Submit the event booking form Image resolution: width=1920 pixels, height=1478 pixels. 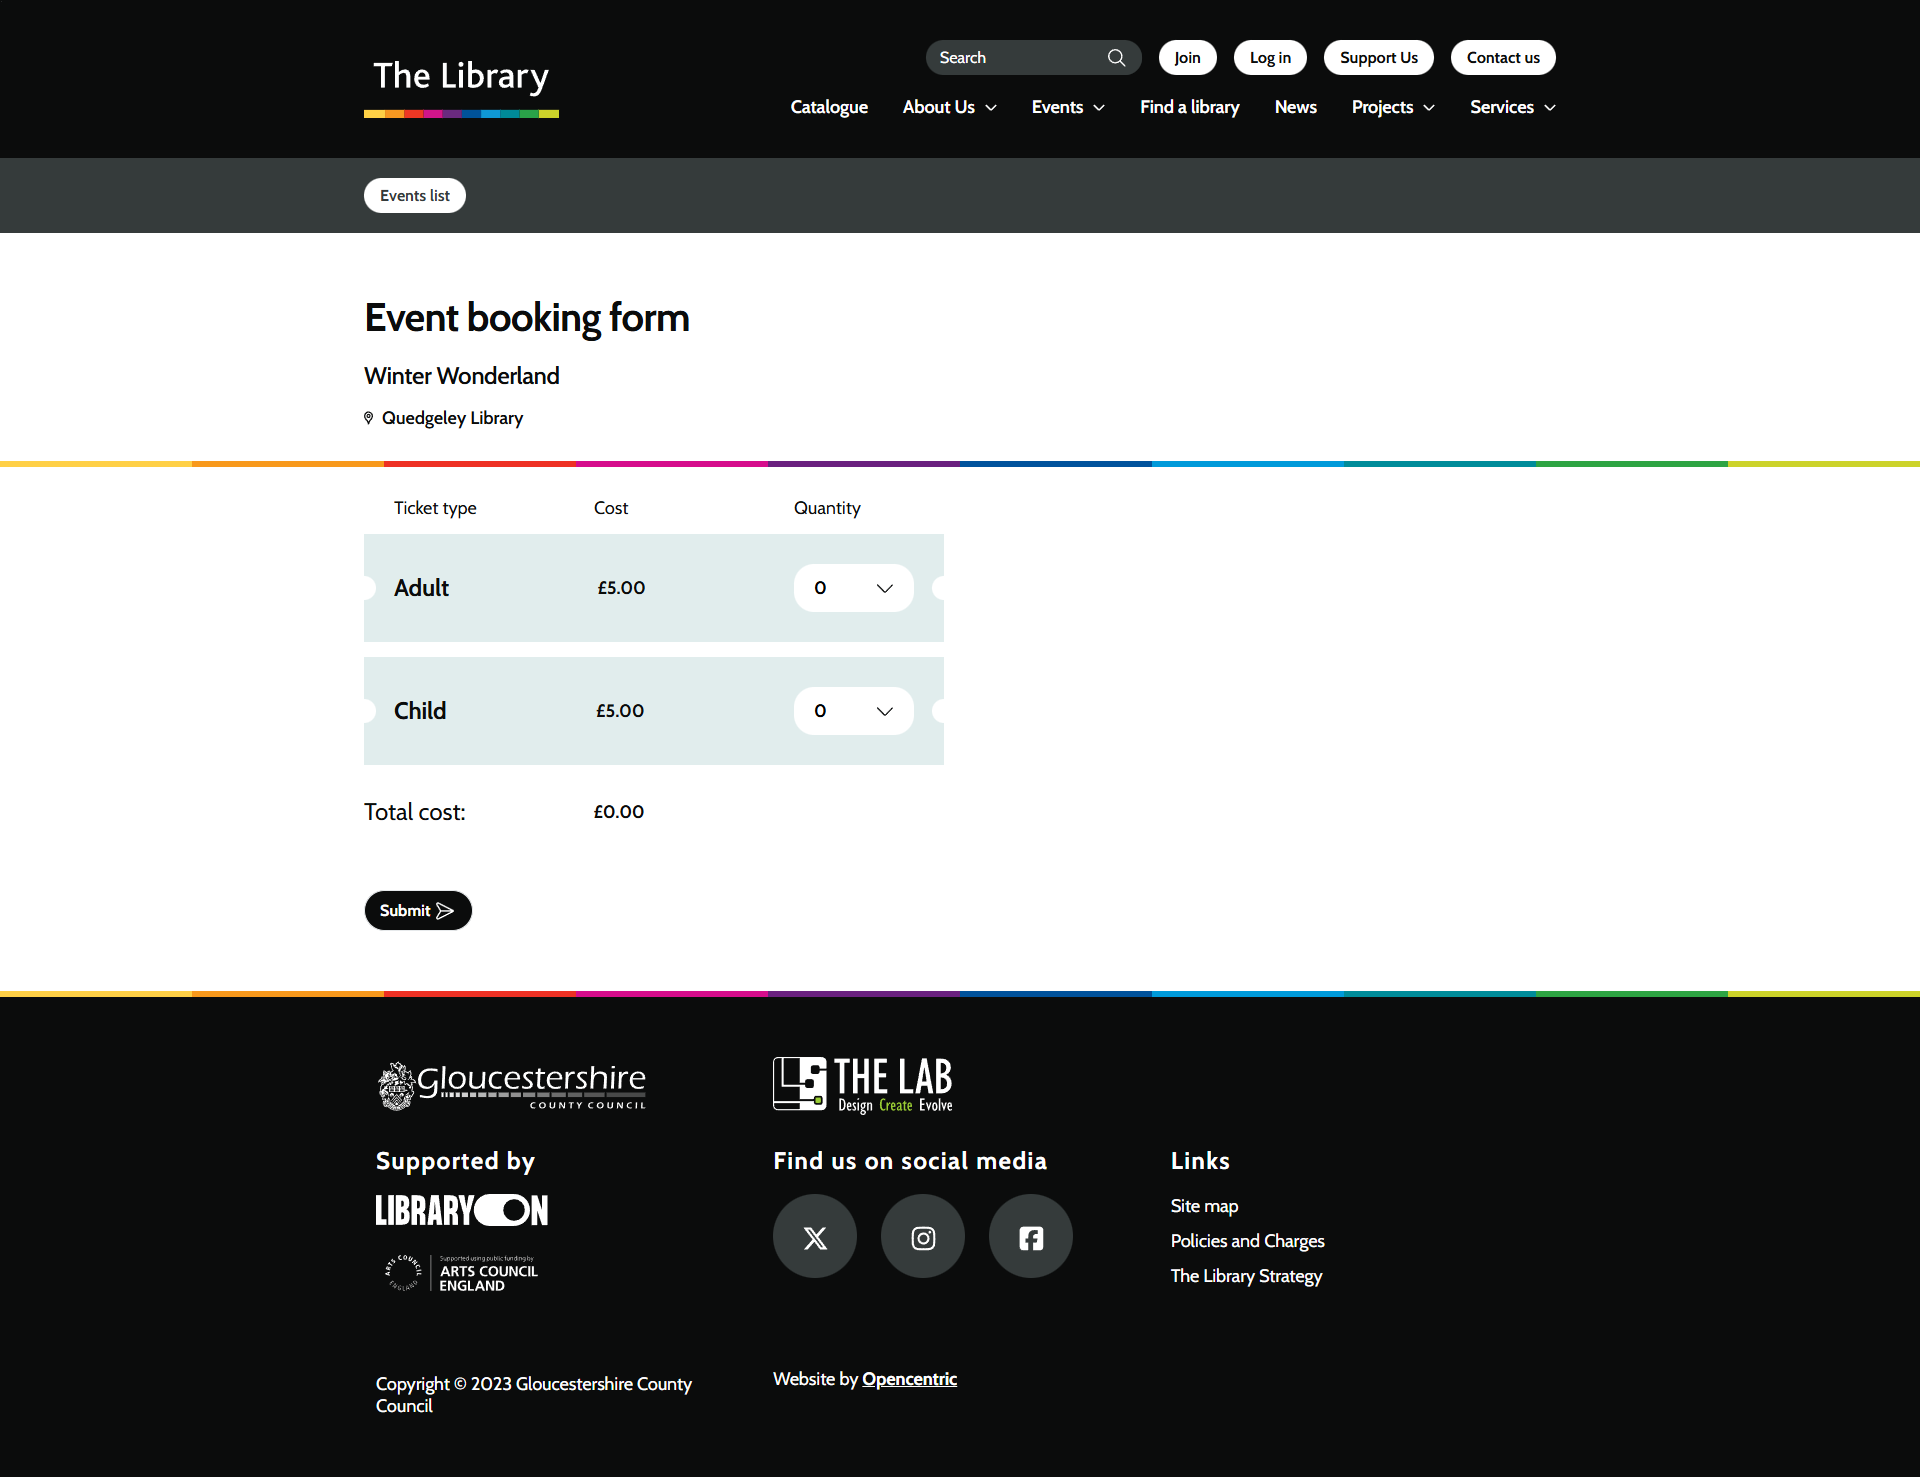point(417,911)
